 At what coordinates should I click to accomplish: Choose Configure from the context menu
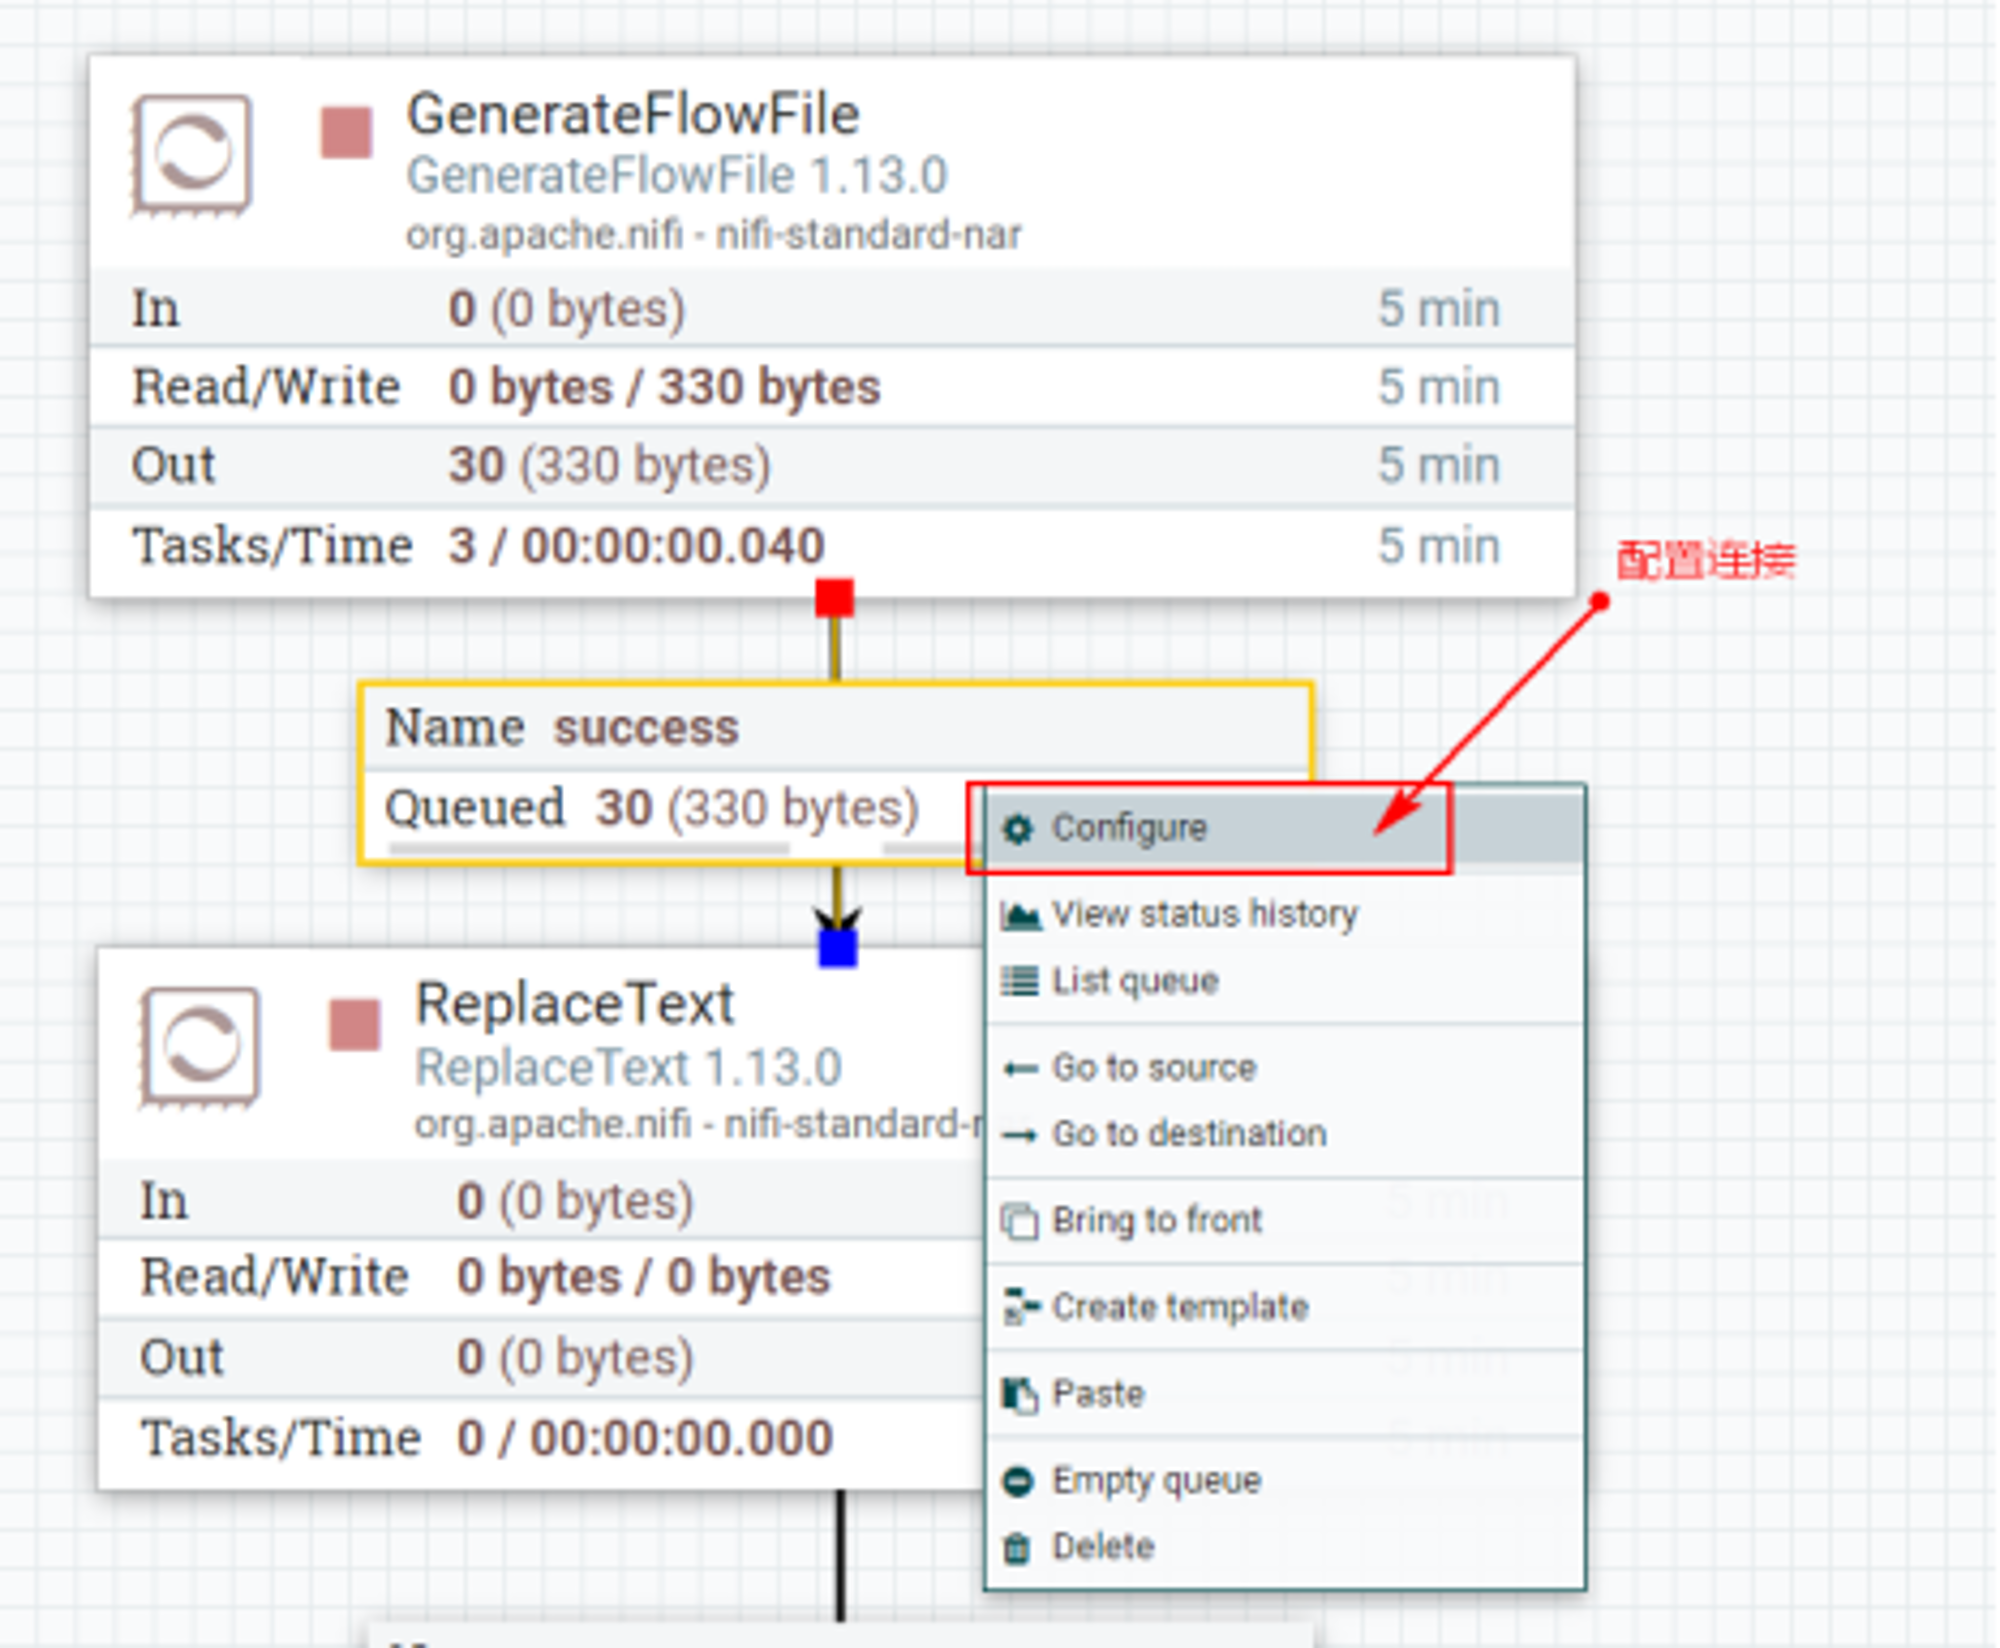[x=1285, y=829]
